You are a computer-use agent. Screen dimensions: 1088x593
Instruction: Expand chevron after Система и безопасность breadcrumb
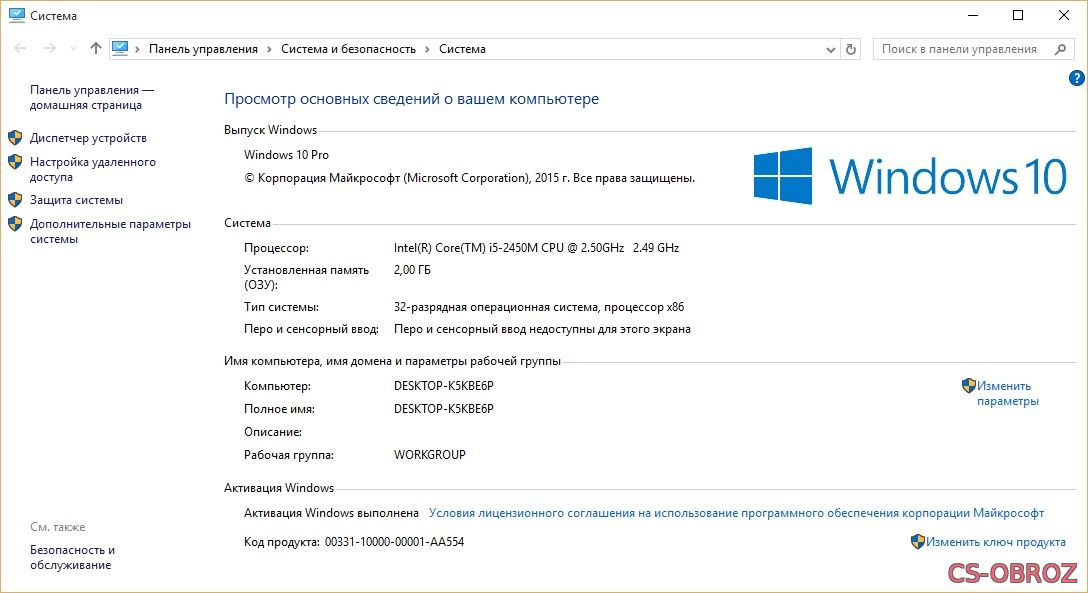tap(427, 49)
